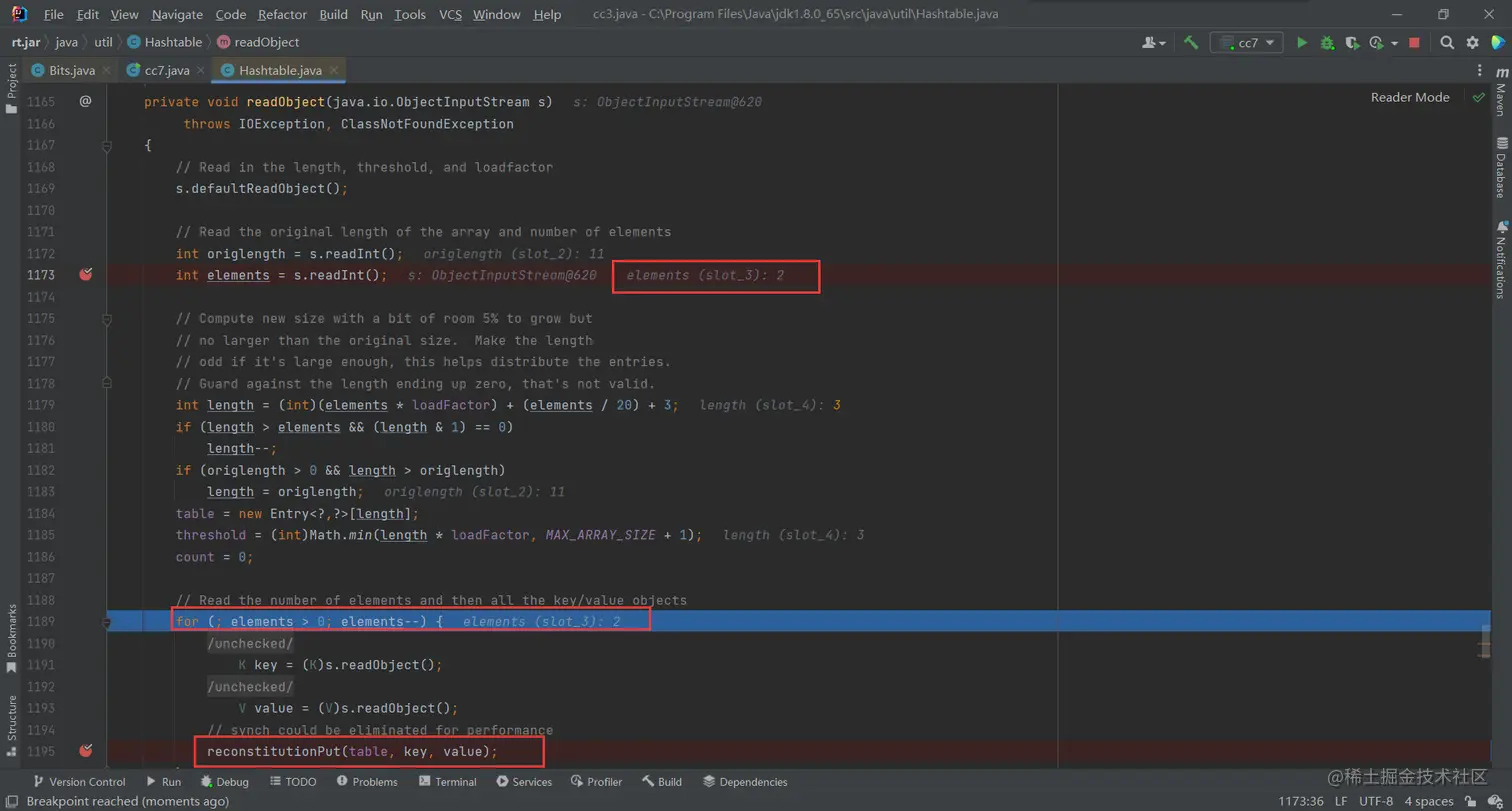Open the Bookmarks tool window
The height and width of the screenshot is (811, 1512).
click(11, 639)
